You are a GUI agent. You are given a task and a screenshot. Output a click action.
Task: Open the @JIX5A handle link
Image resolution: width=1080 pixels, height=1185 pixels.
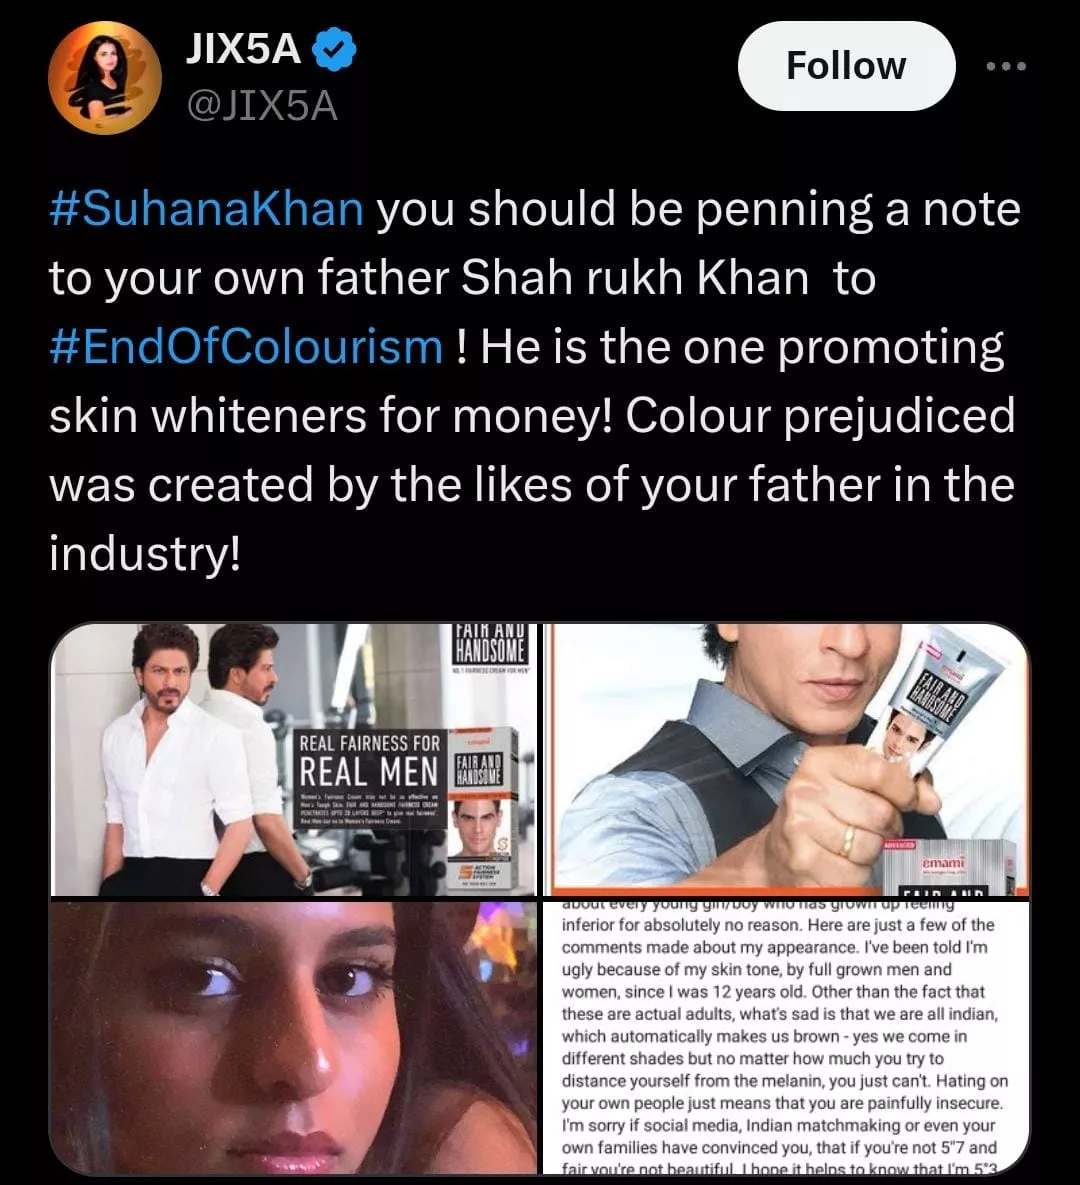click(261, 107)
